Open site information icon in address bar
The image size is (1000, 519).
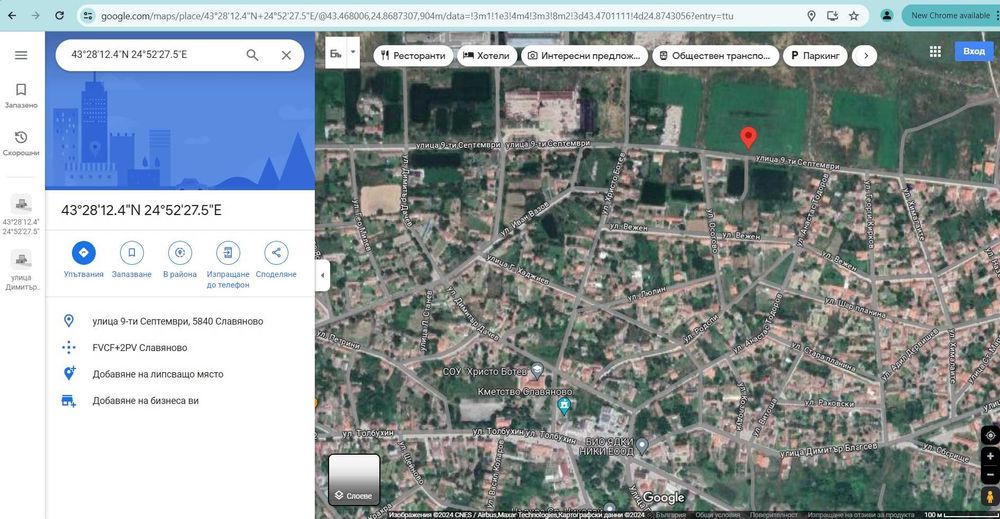pyautogui.click(x=88, y=15)
